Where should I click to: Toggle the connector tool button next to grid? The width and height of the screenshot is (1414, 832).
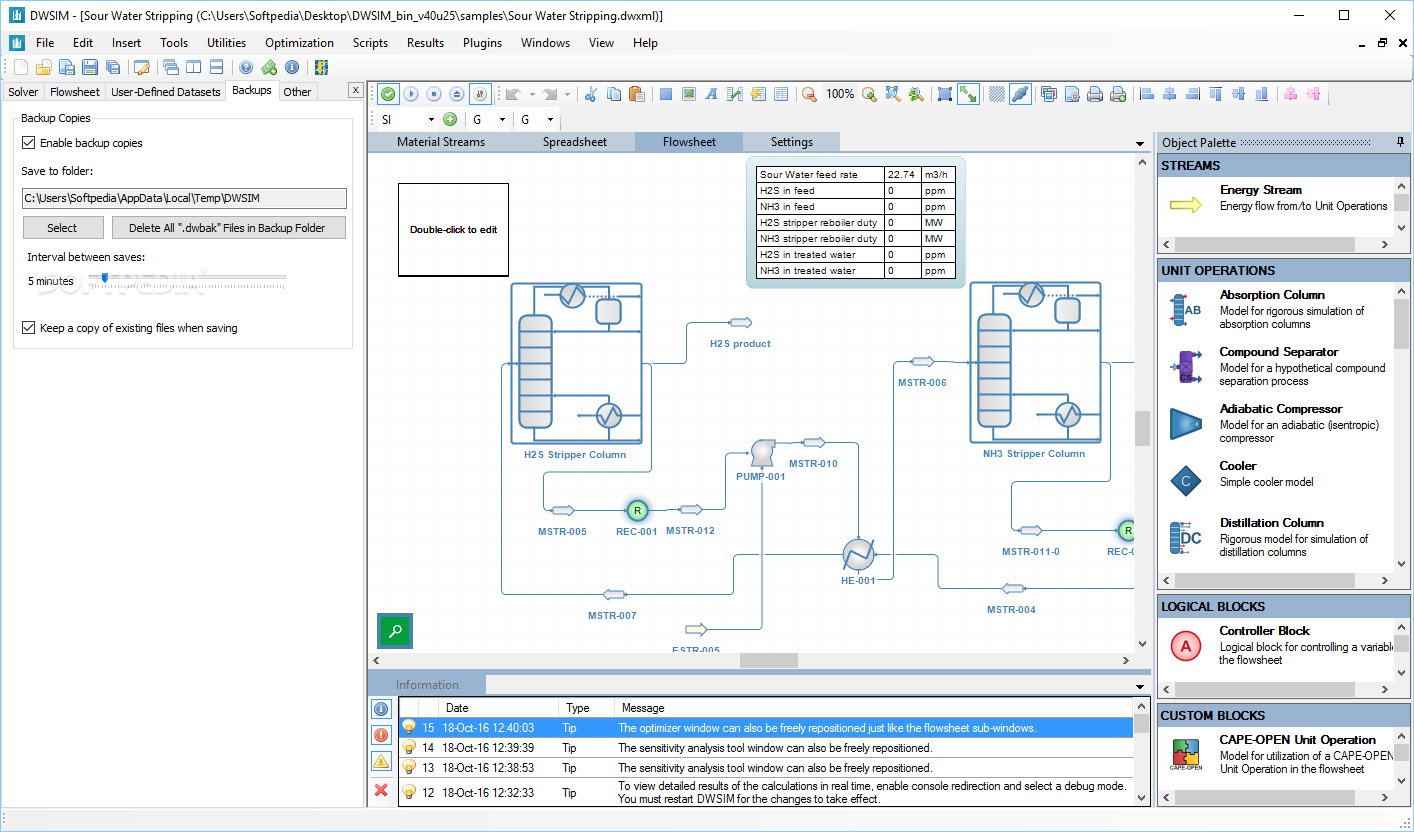point(1020,94)
